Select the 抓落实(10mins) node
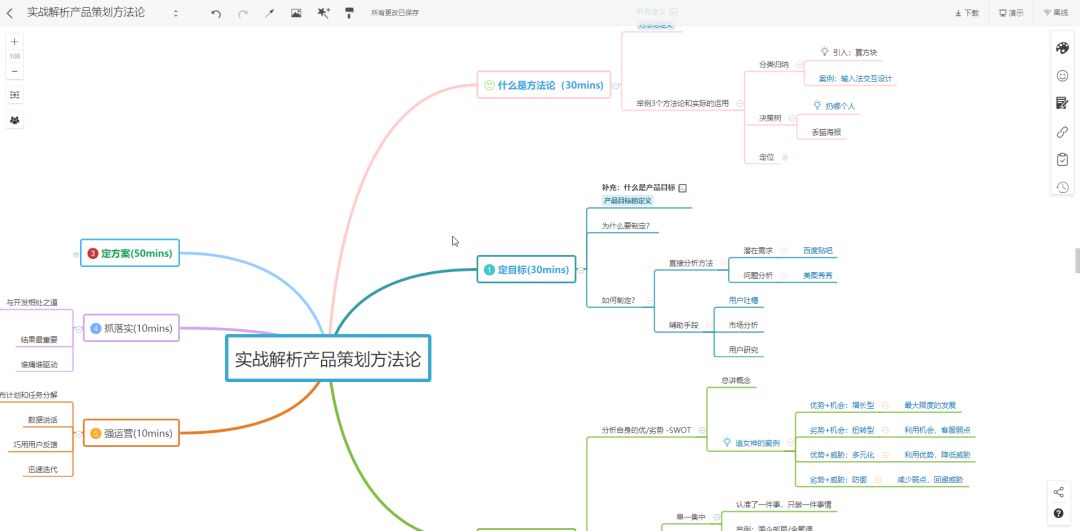Viewport: 1080px width, 531px height. [x=131, y=328]
